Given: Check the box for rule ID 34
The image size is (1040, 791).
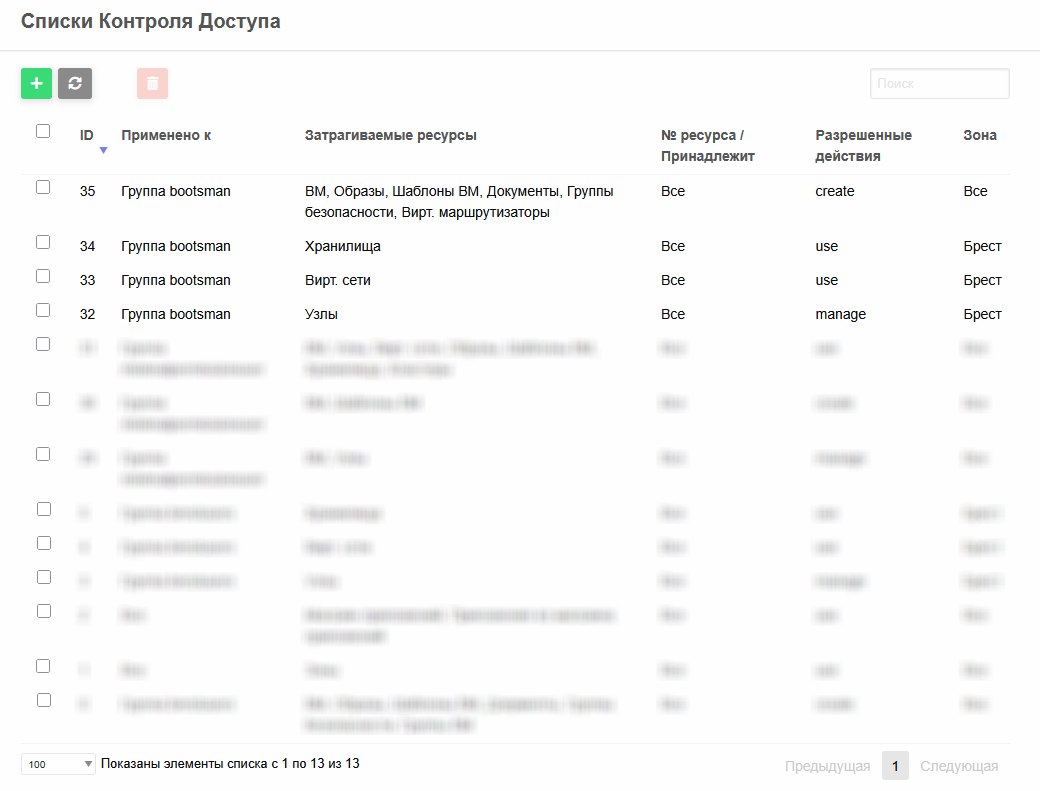Looking at the screenshot, I should click(43, 242).
